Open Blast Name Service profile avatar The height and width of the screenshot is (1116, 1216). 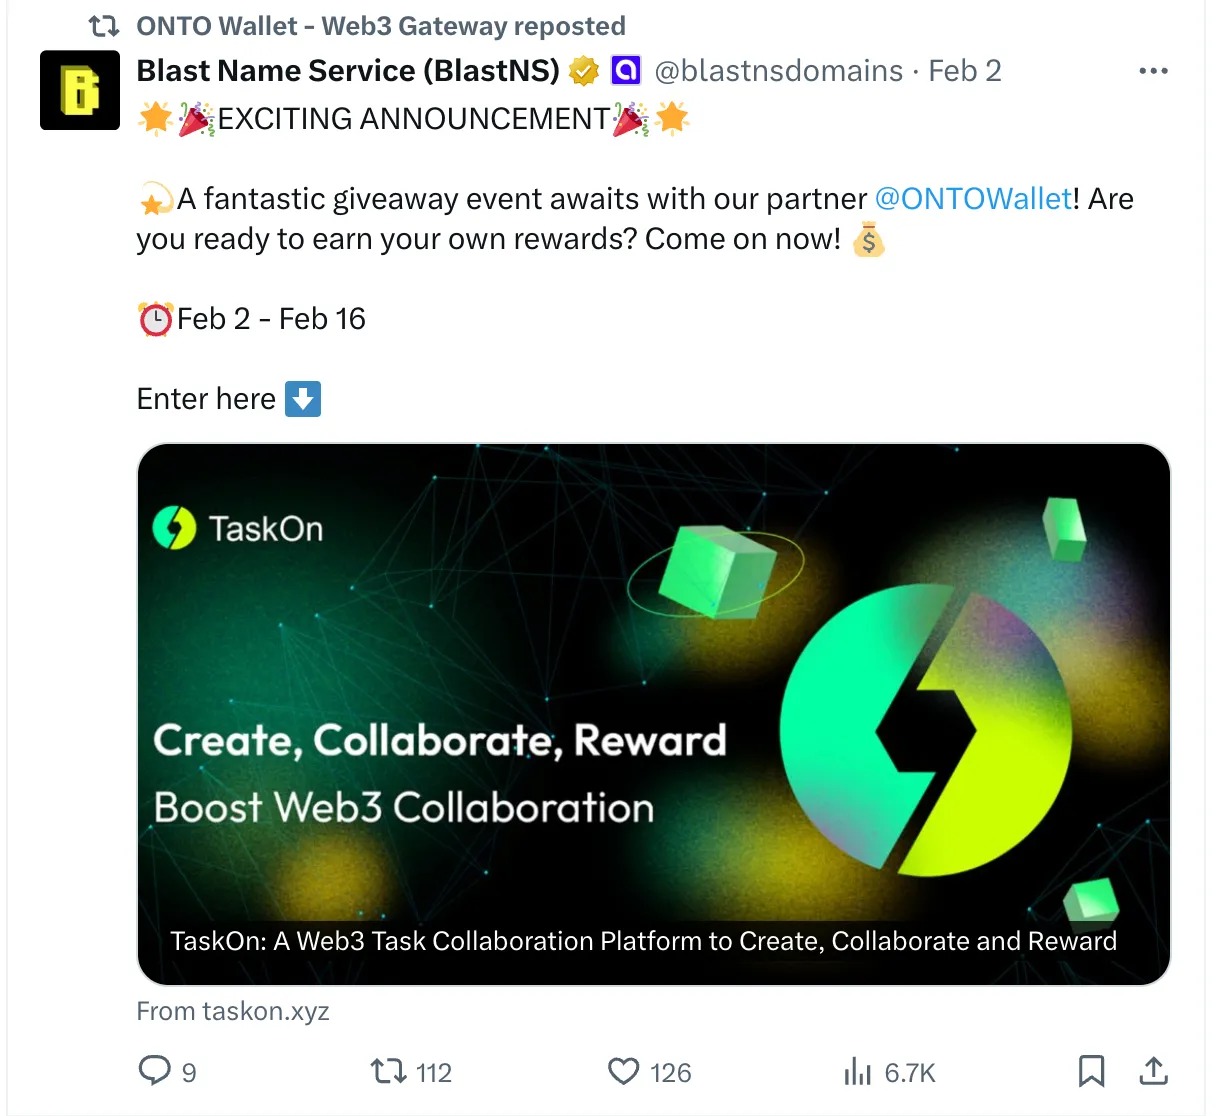pos(80,90)
